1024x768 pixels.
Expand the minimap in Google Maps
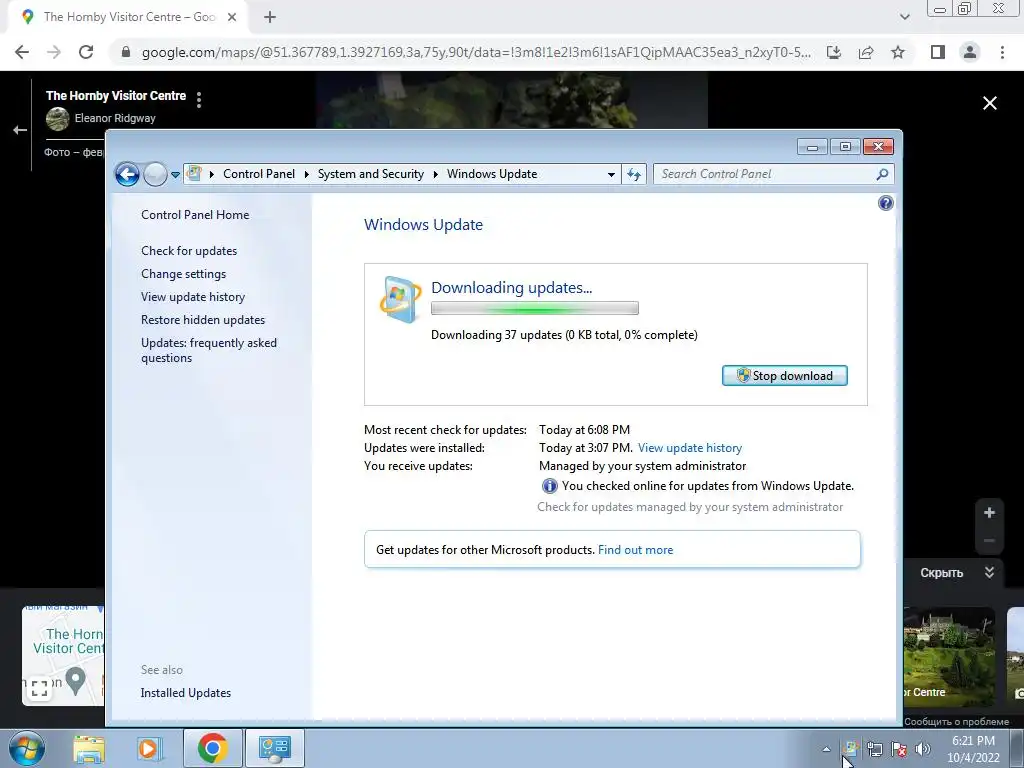pyautogui.click(x=39, y=688)
